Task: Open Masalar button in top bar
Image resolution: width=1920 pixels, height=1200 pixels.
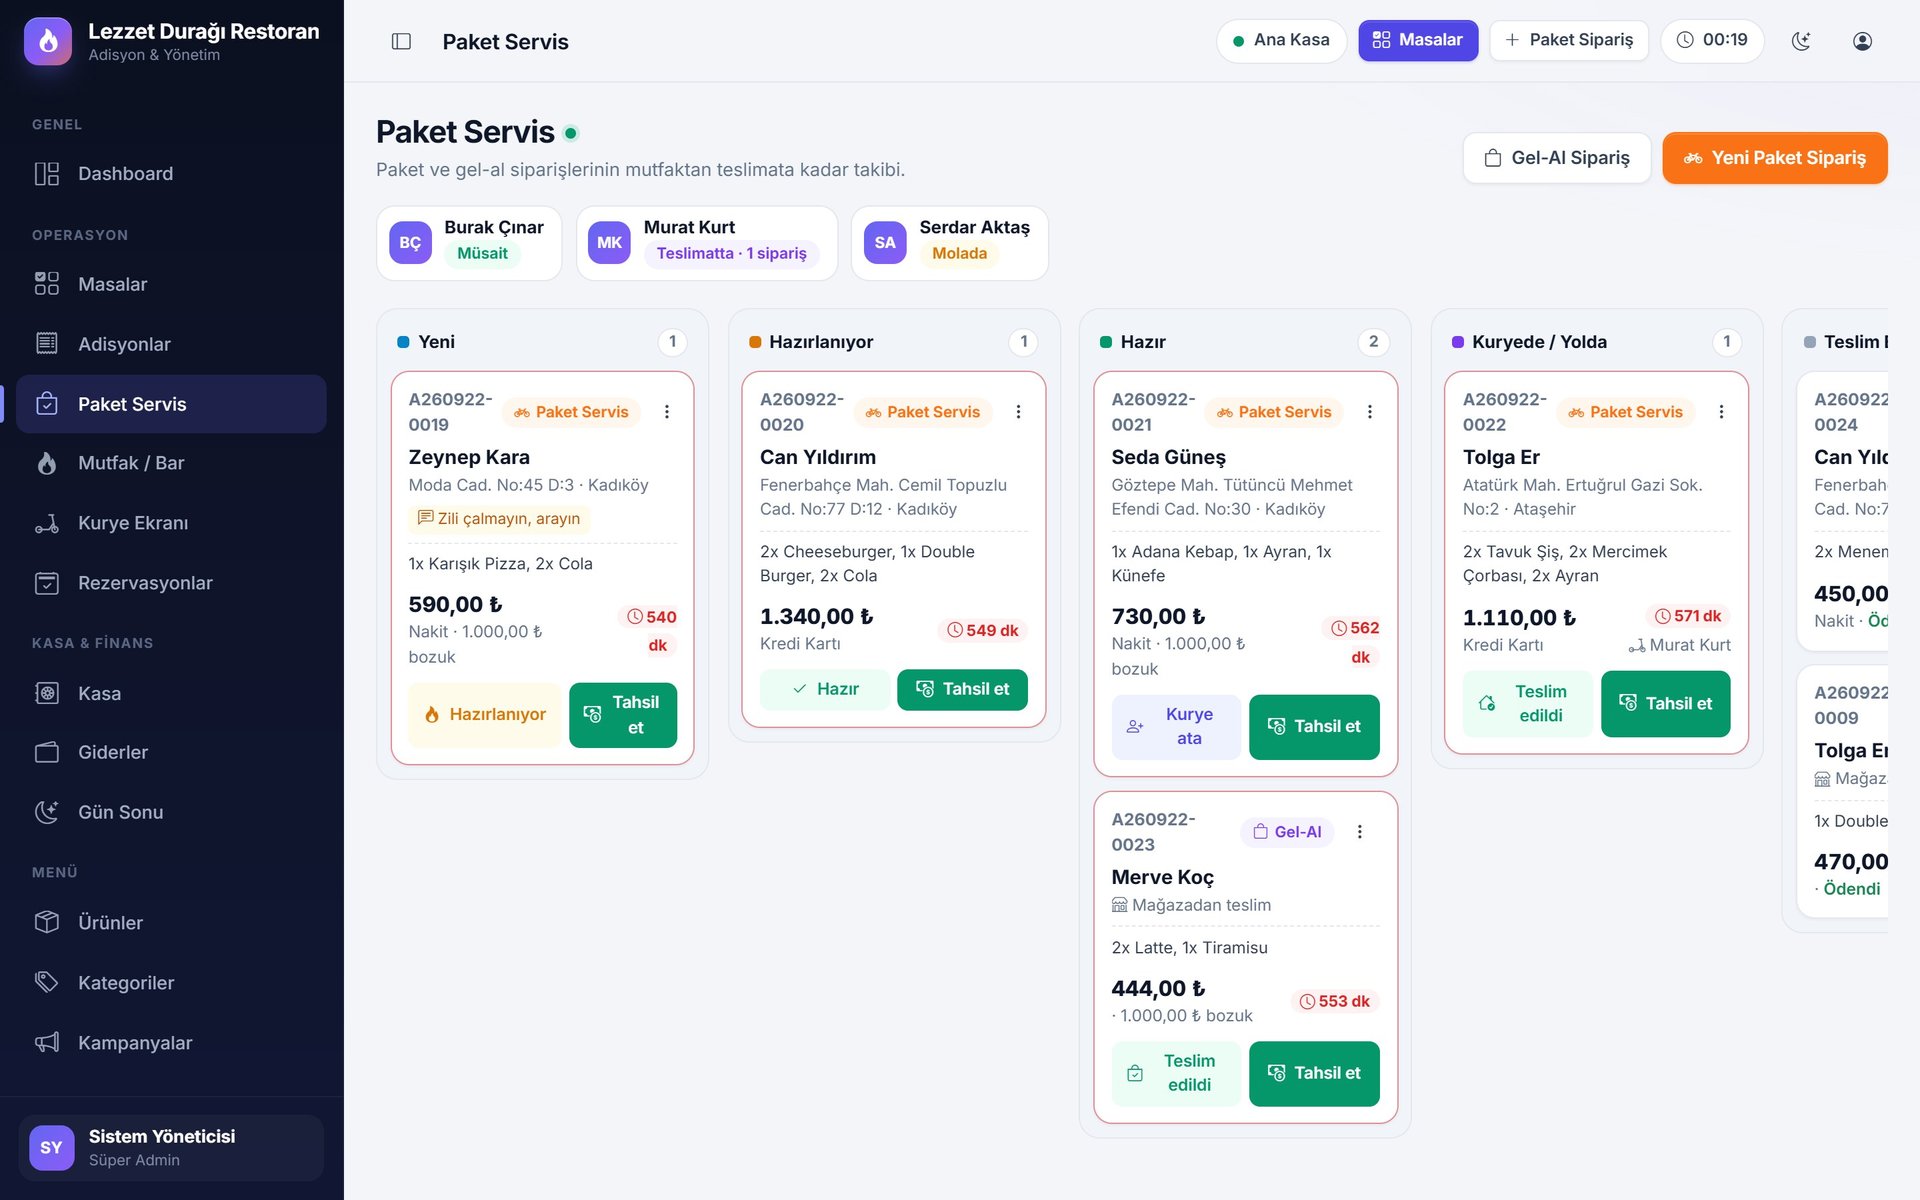Action: (1417, 41)
